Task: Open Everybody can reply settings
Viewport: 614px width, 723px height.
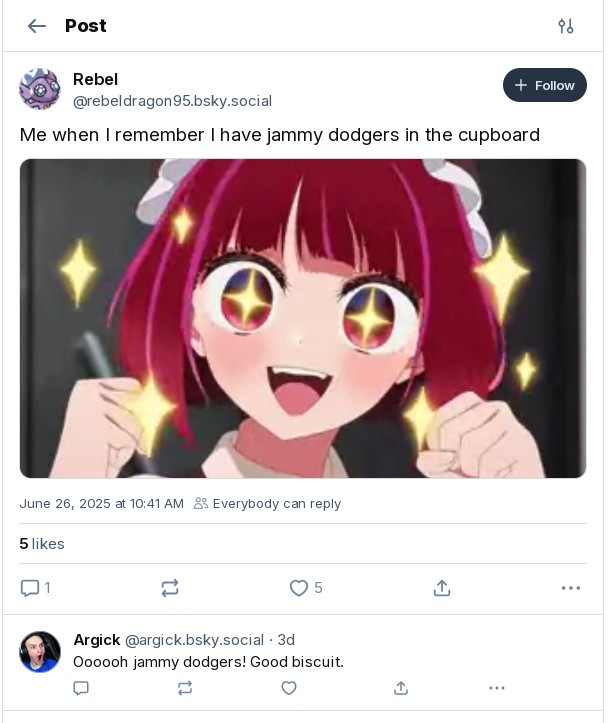Action: point(267,504)
